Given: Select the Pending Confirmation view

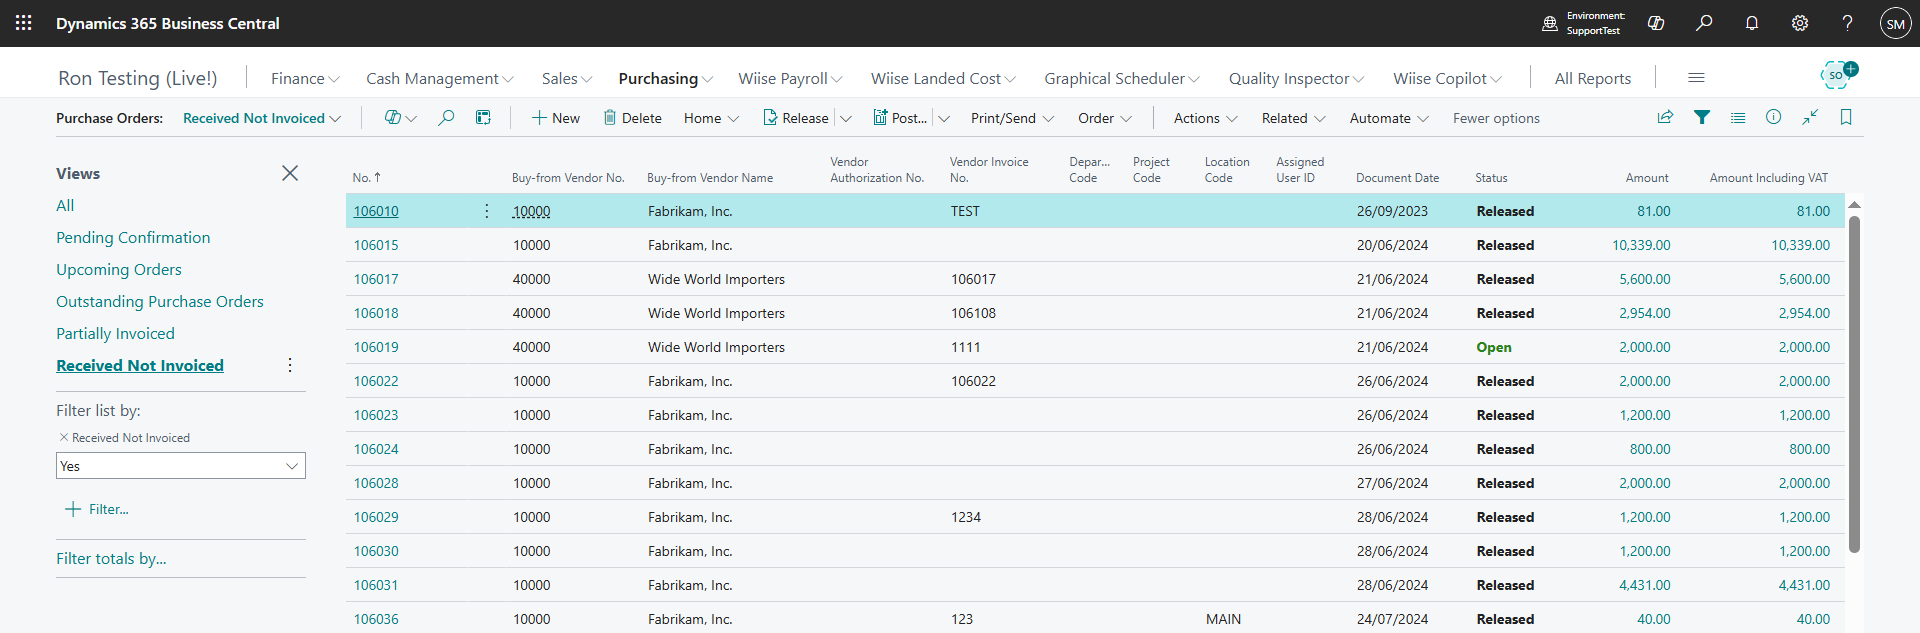Looking at the screenshot, I should pos(133,237).
